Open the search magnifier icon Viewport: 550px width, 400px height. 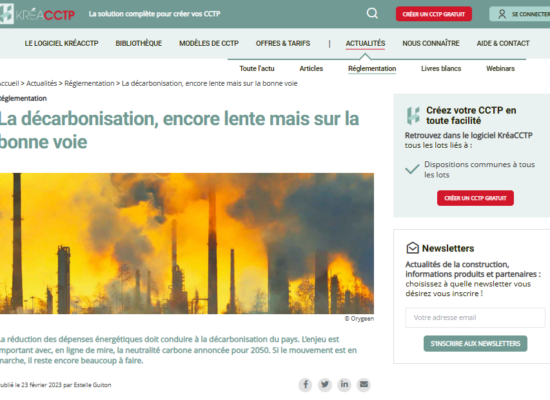372,14
